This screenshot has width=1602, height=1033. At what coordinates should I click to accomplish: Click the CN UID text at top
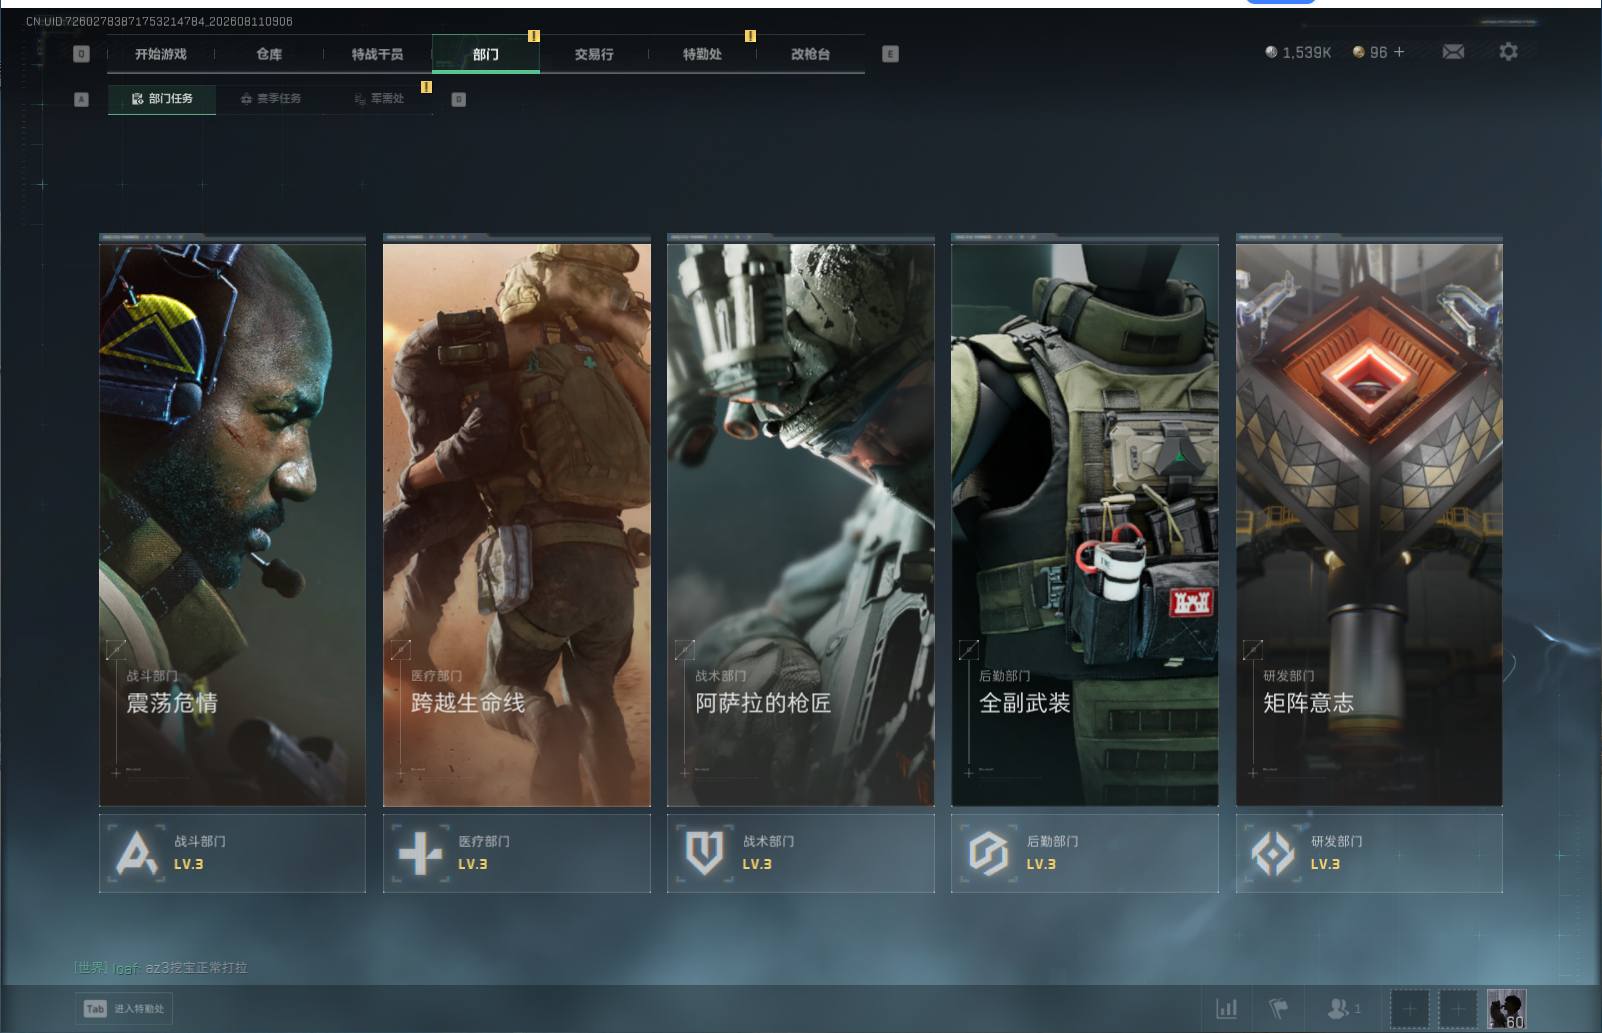[159, 21]
